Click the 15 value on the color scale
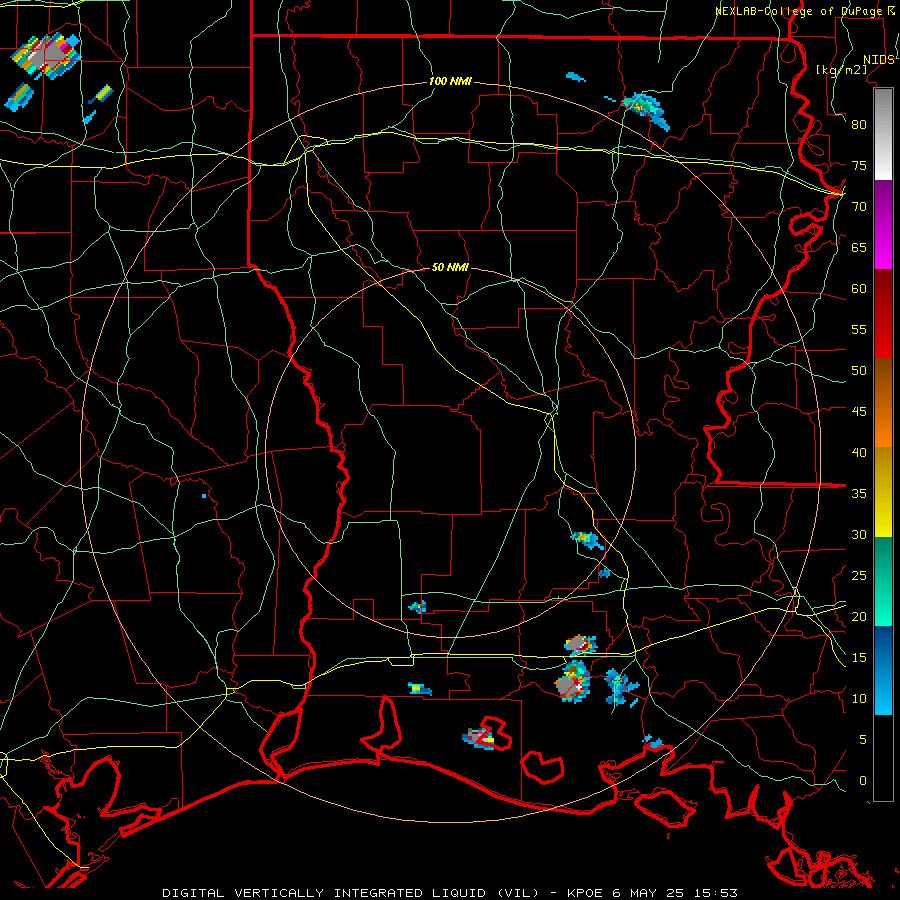900x900 pixels. [859, 658]
